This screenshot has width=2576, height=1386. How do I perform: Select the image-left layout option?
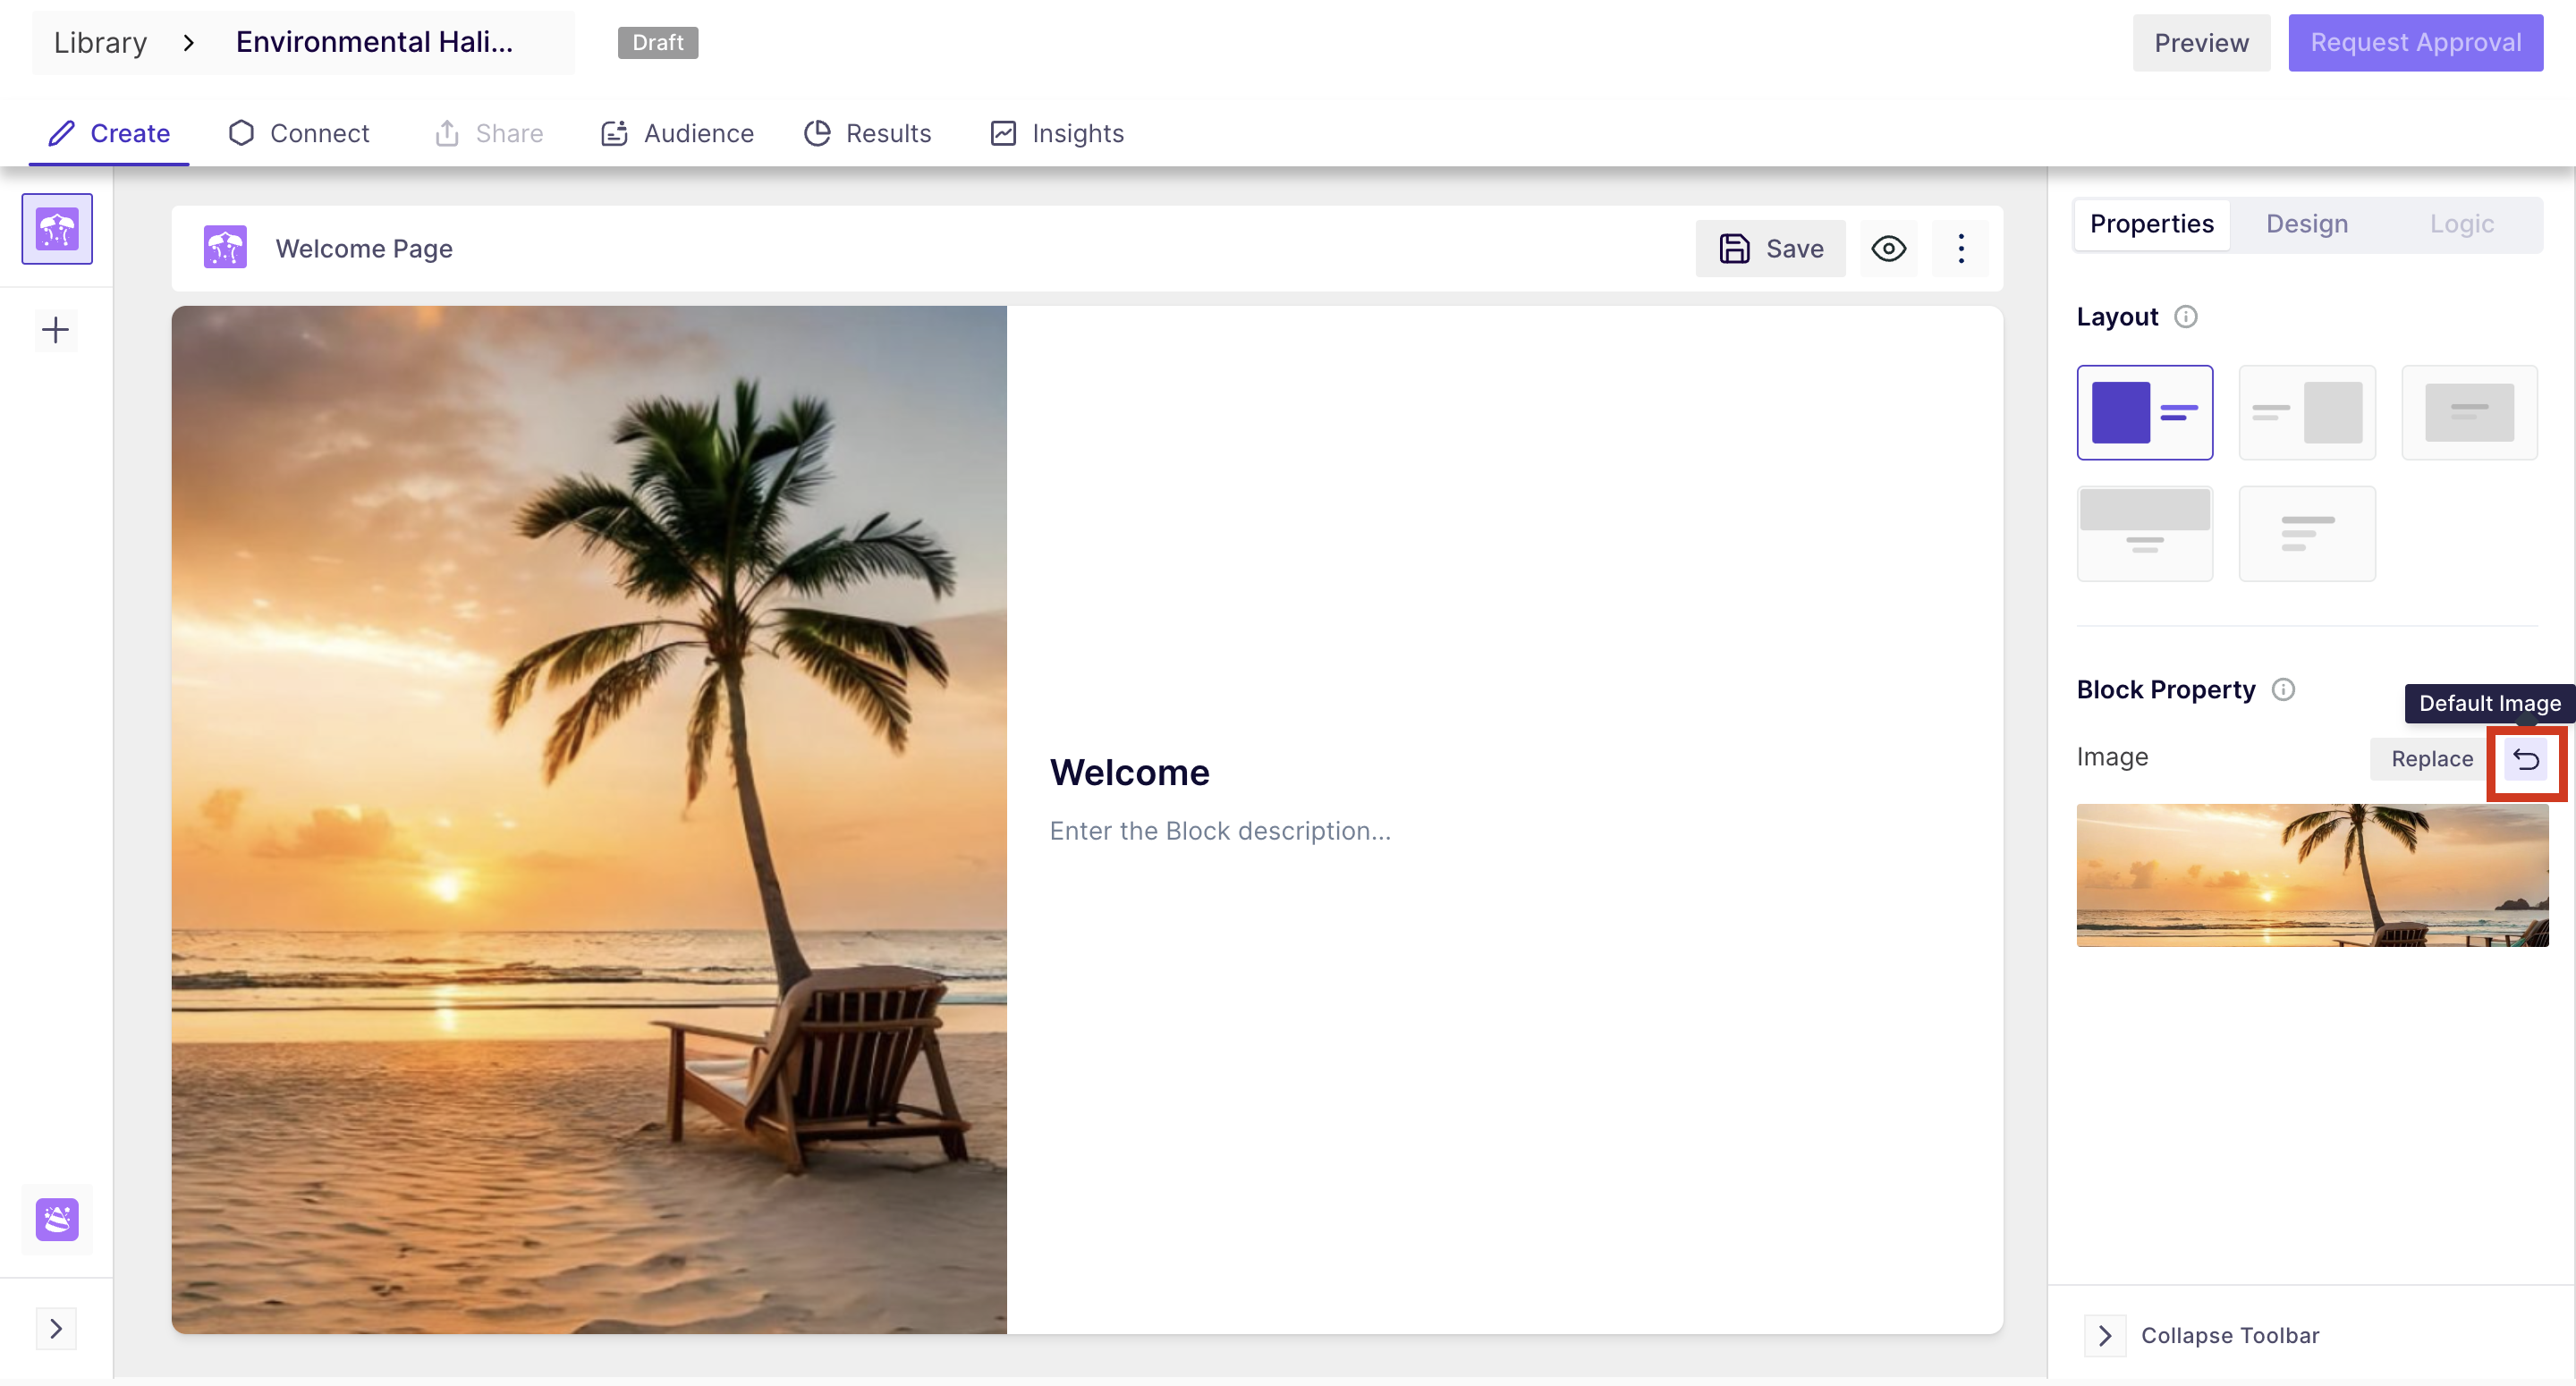pos(2145,413)
